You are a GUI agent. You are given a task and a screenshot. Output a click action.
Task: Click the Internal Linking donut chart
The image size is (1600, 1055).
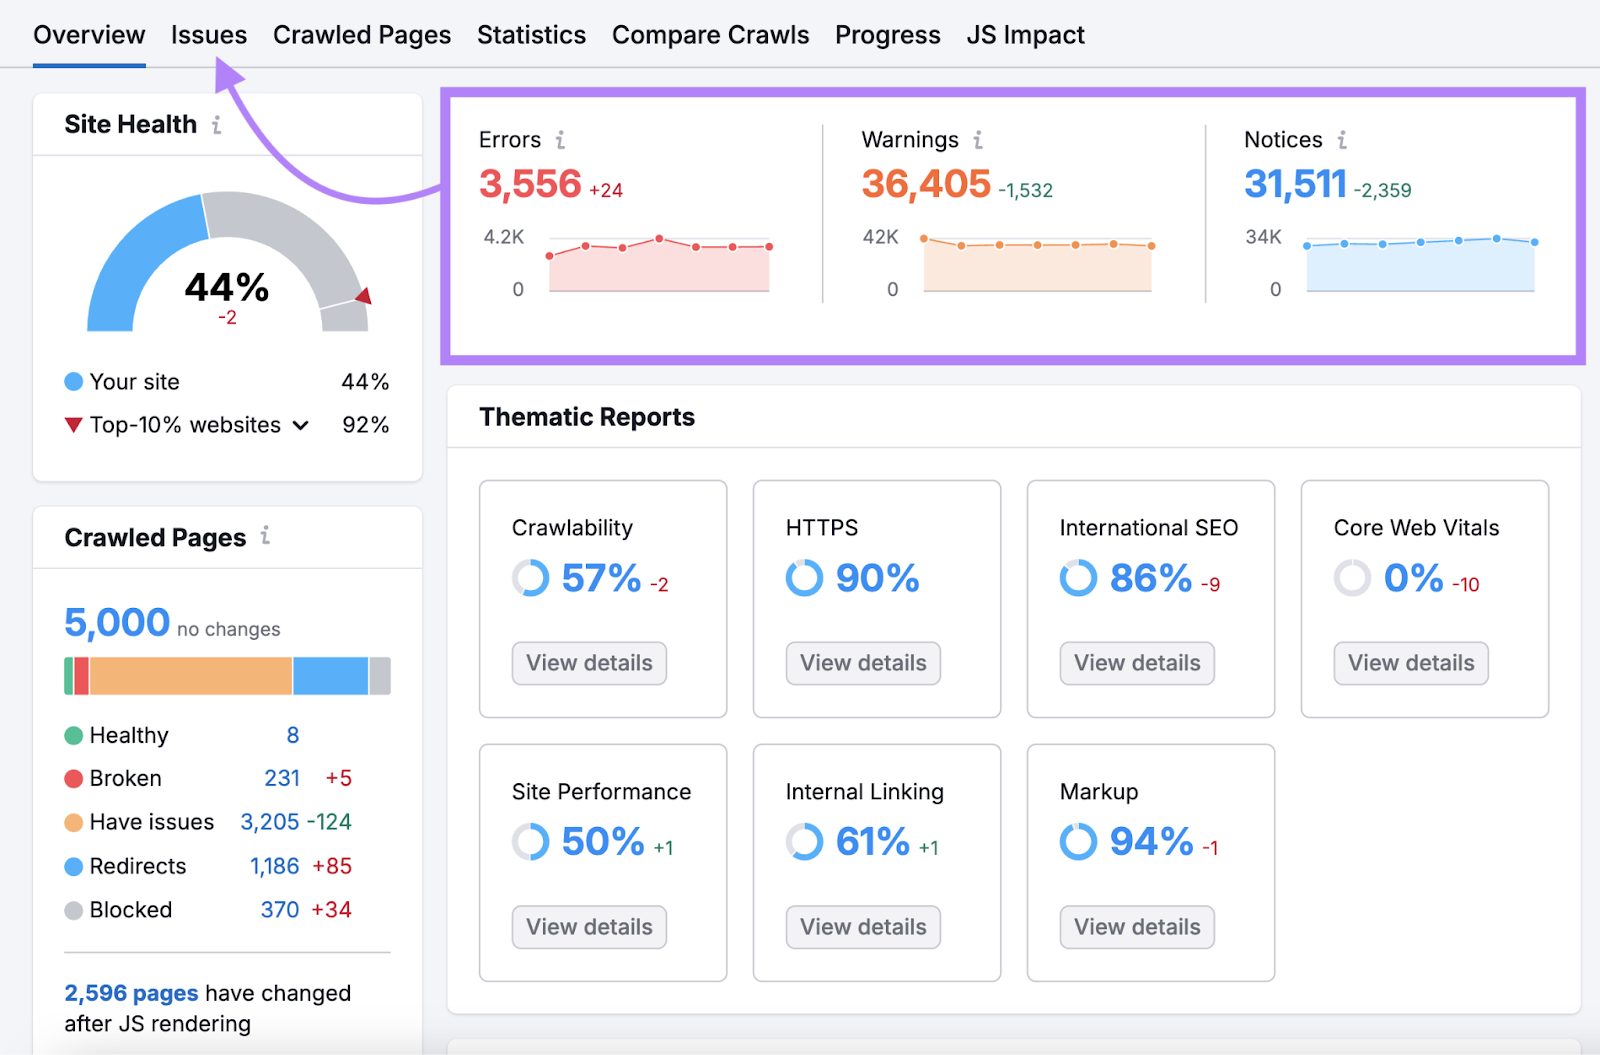tap(804, 841)
